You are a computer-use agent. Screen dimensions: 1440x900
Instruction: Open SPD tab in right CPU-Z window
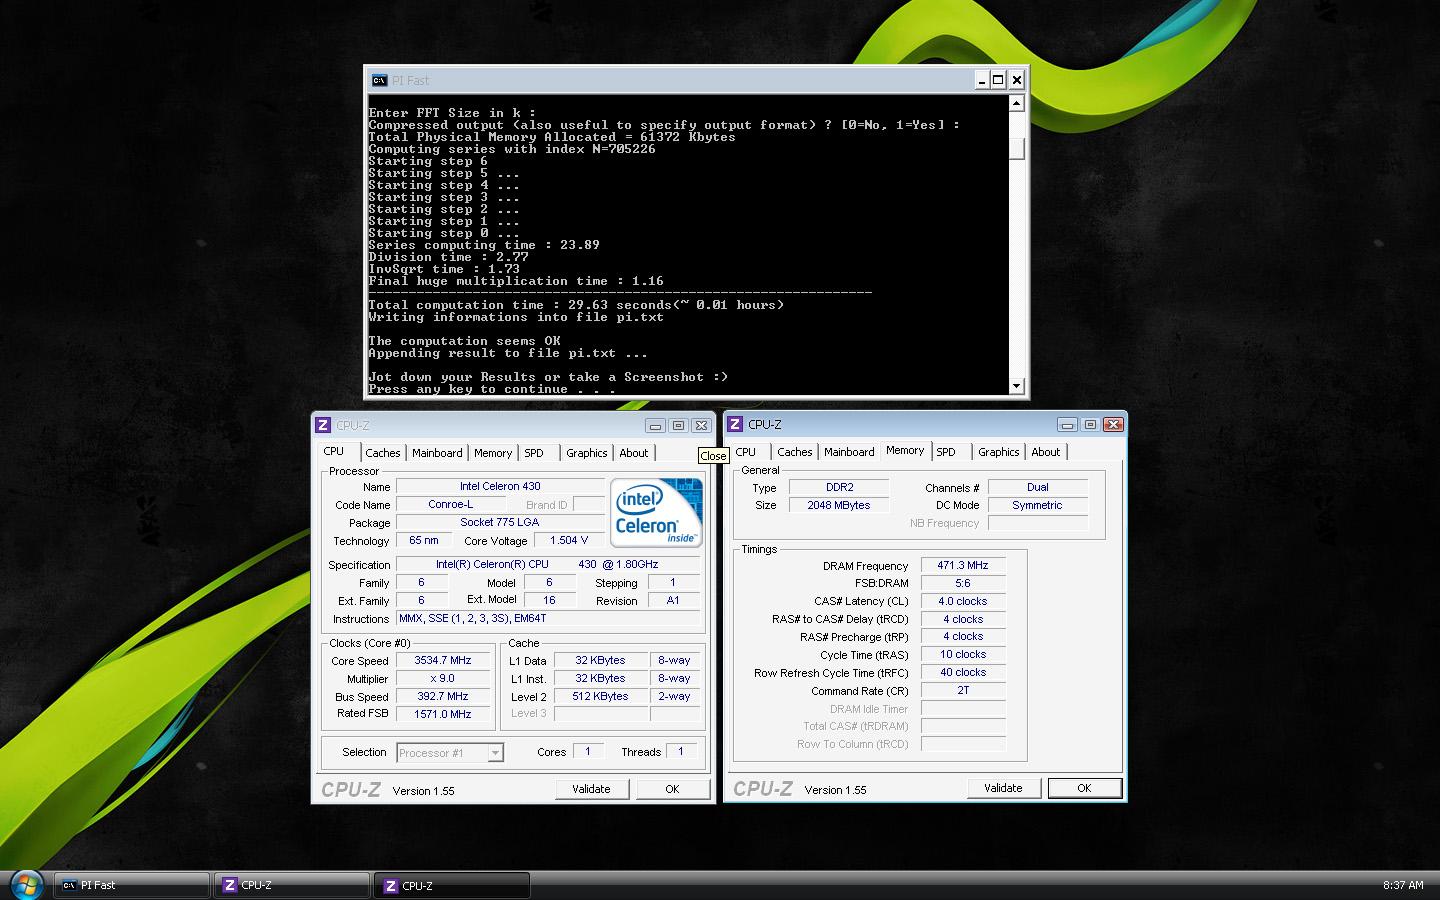[946, 452]
